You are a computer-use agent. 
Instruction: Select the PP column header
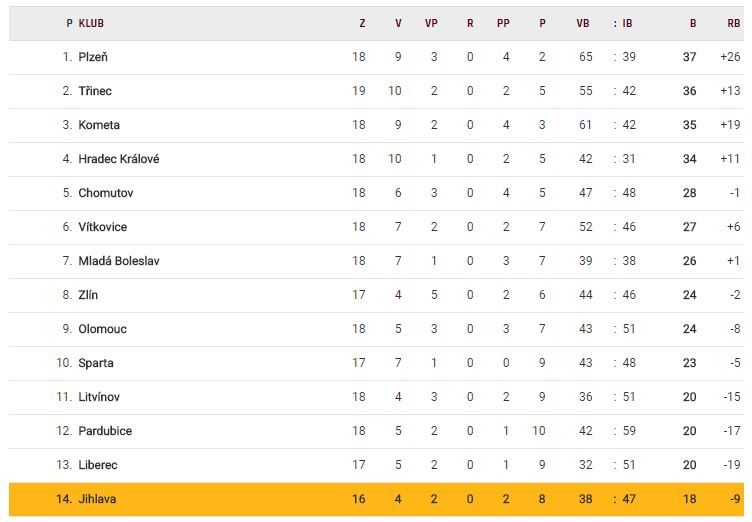click(503, 23)
